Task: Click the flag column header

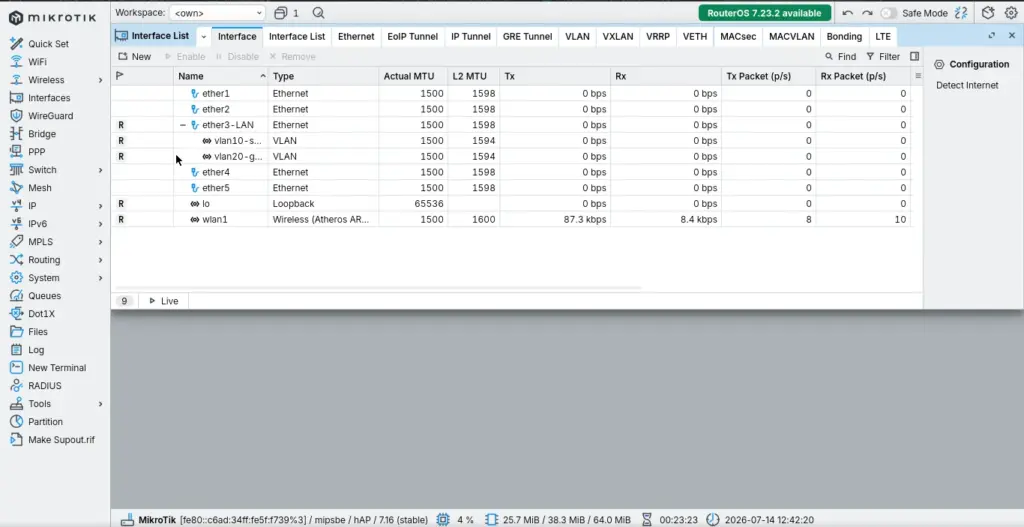Action: point(142,76)
